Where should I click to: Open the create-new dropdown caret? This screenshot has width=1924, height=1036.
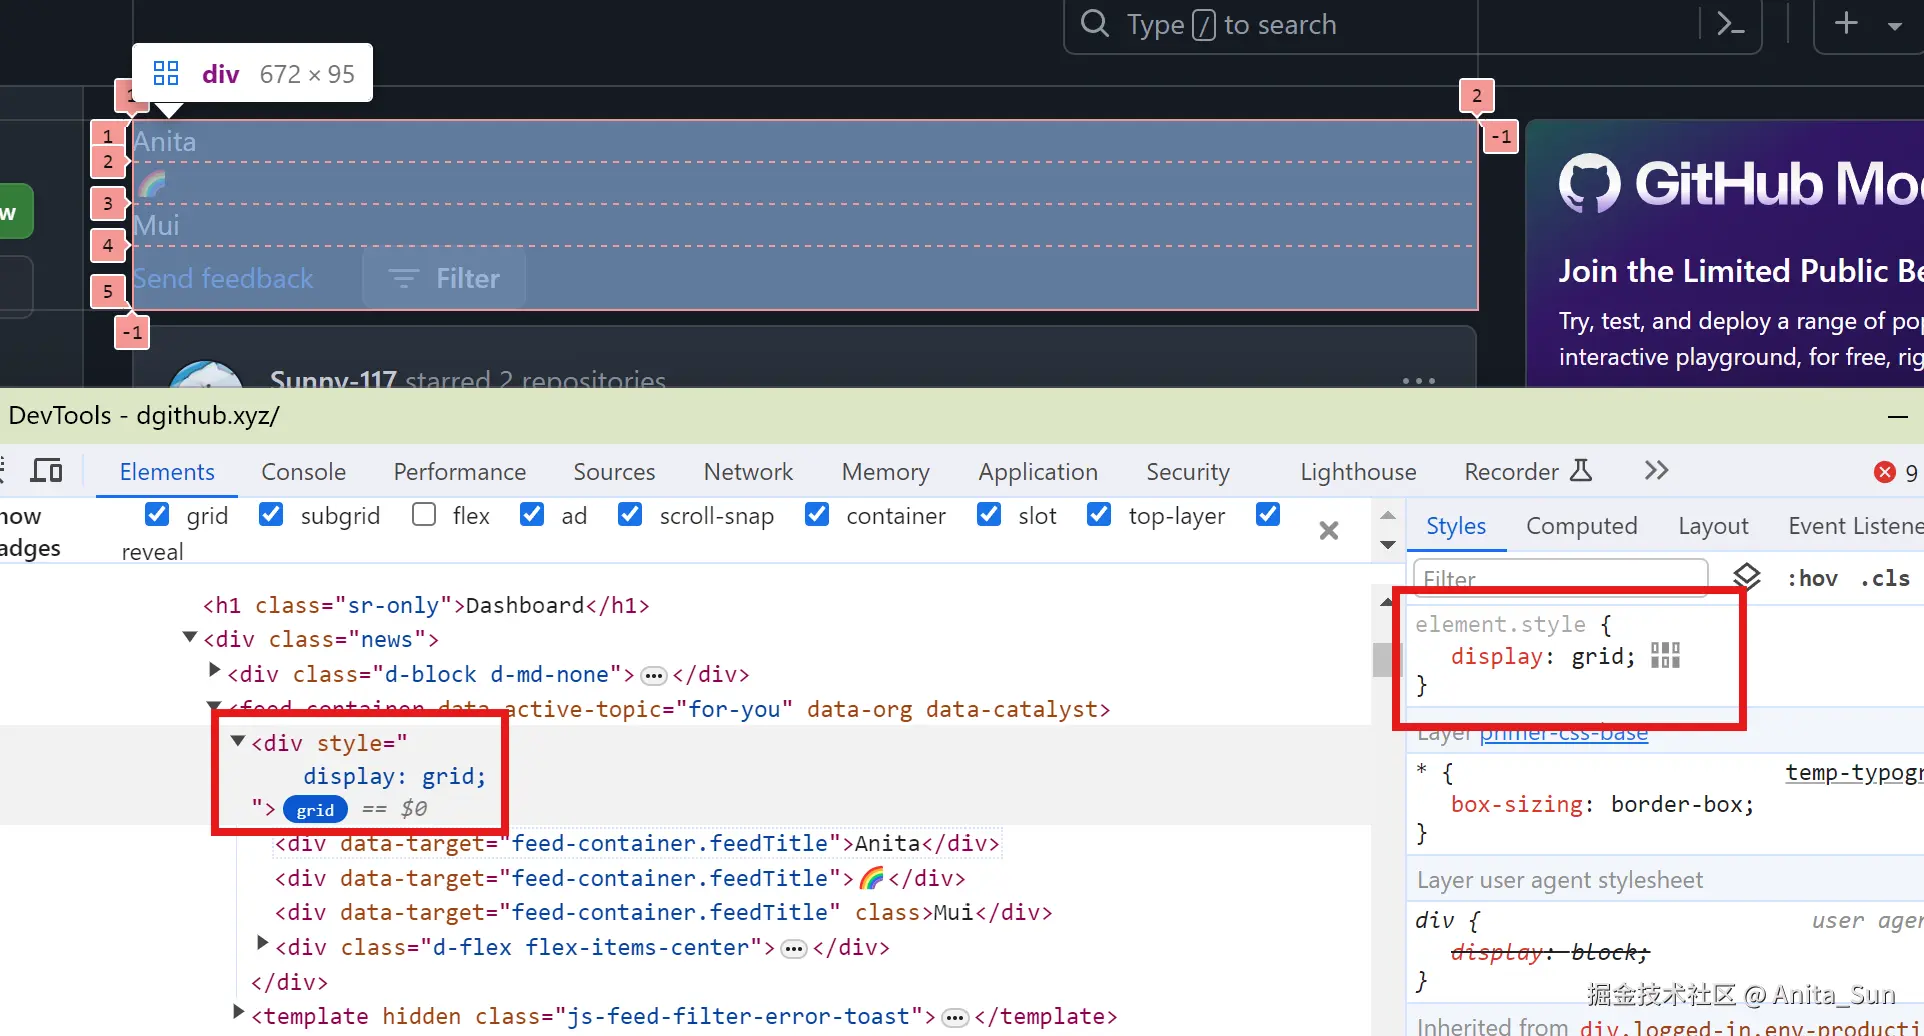(x=1895, y=26)
